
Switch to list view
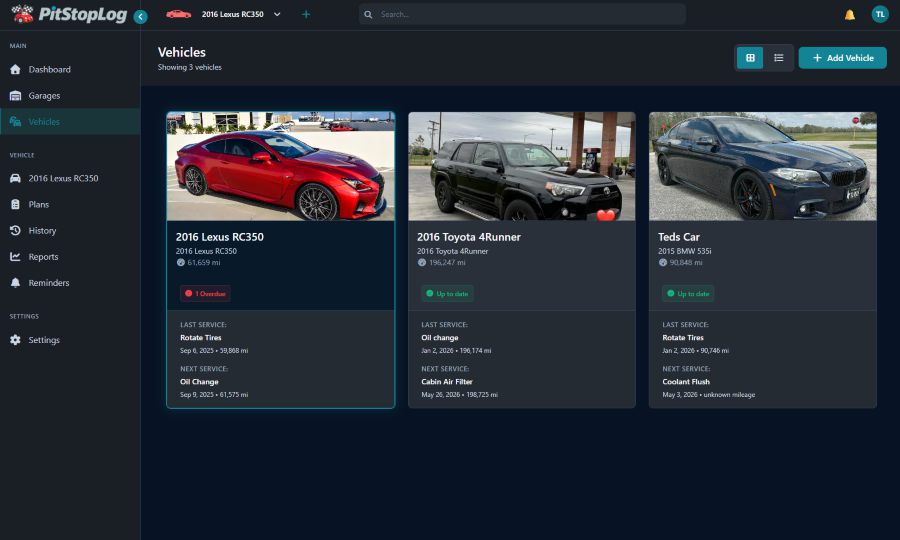778,58
